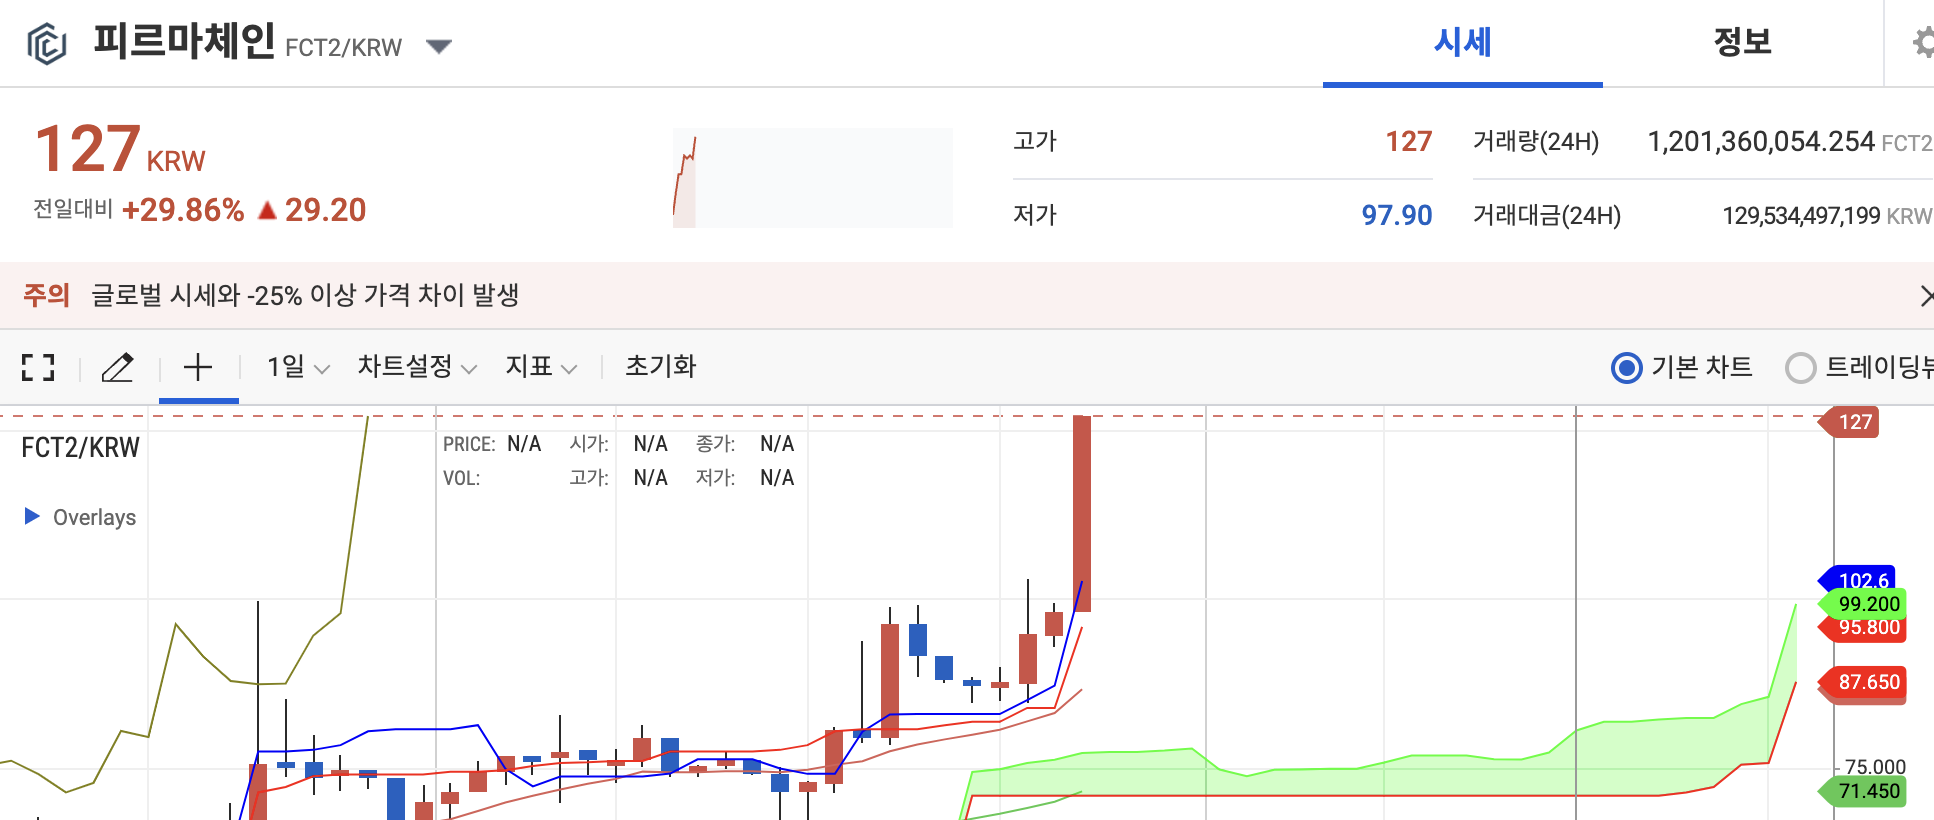Expand the Overlays disclosure triangle
Image resolution: width=1934 pixels, height=820 pixels.
point(32,516)
